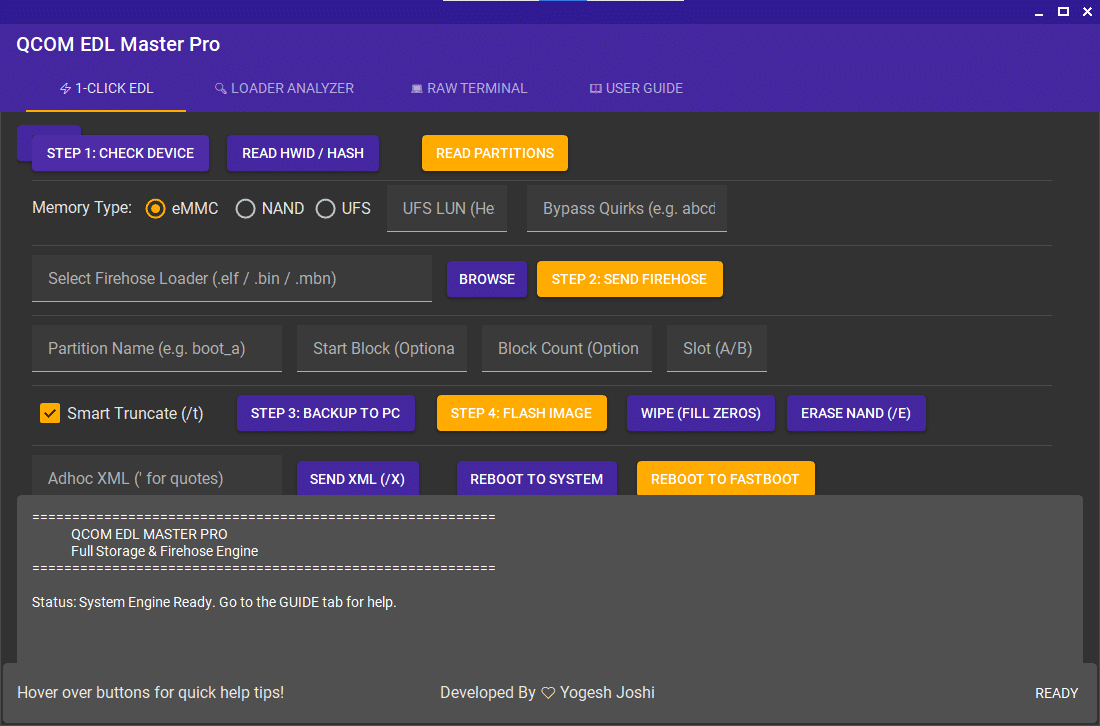Image resolution: width=1100 pixels, height=726 pixels.
Task: Click the Select Firehose Loader path field
Action: point(232,279)
